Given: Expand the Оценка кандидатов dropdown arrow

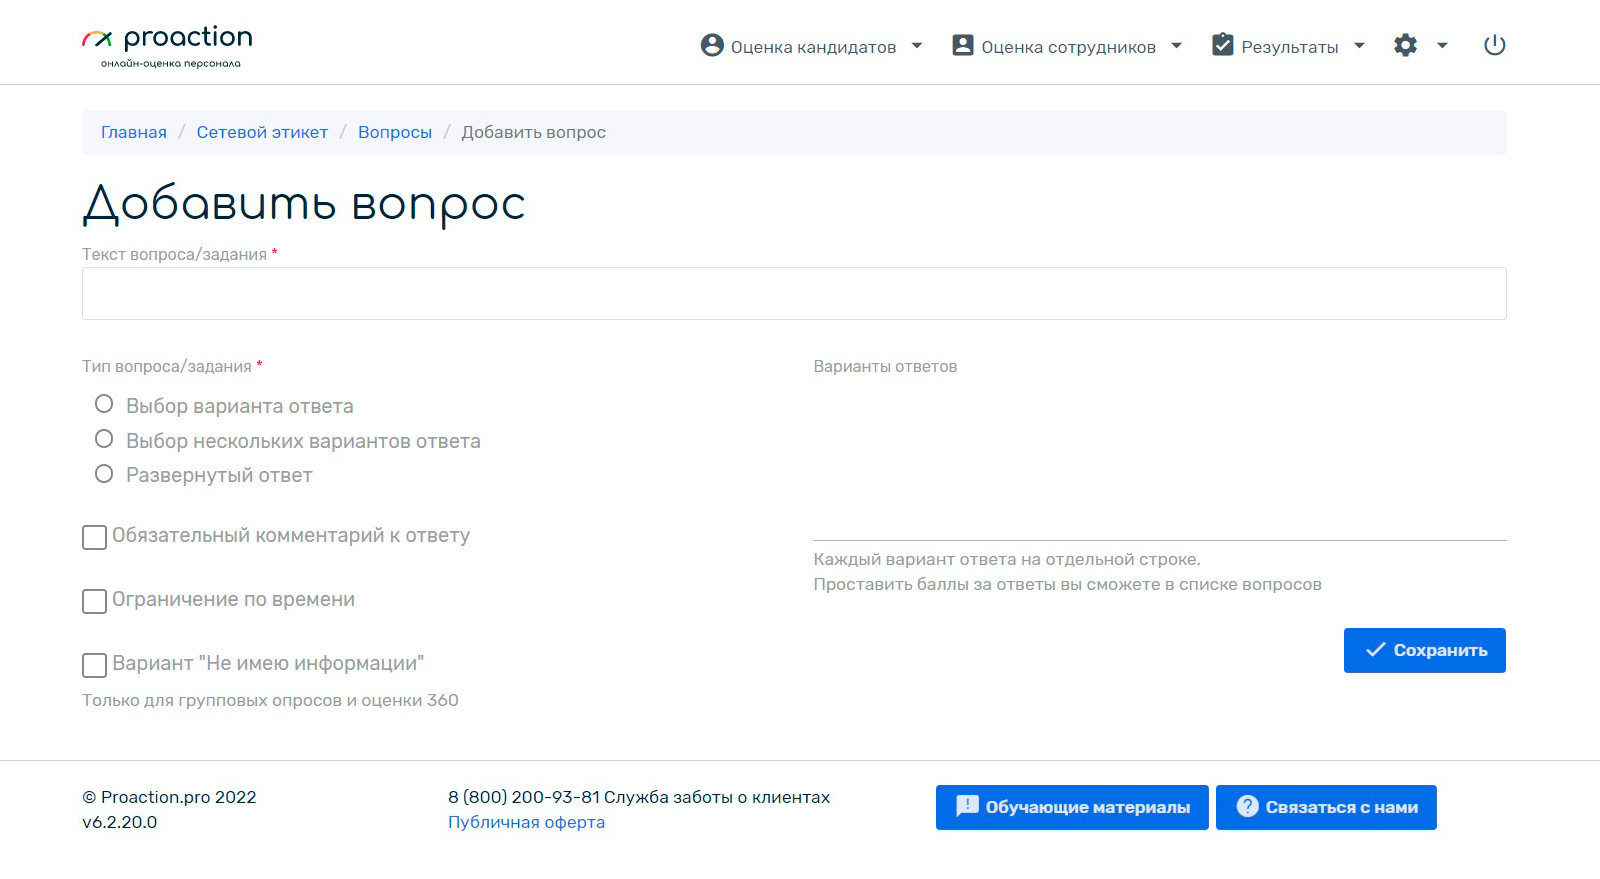Looking at the screenshot, I should (917, 46).
